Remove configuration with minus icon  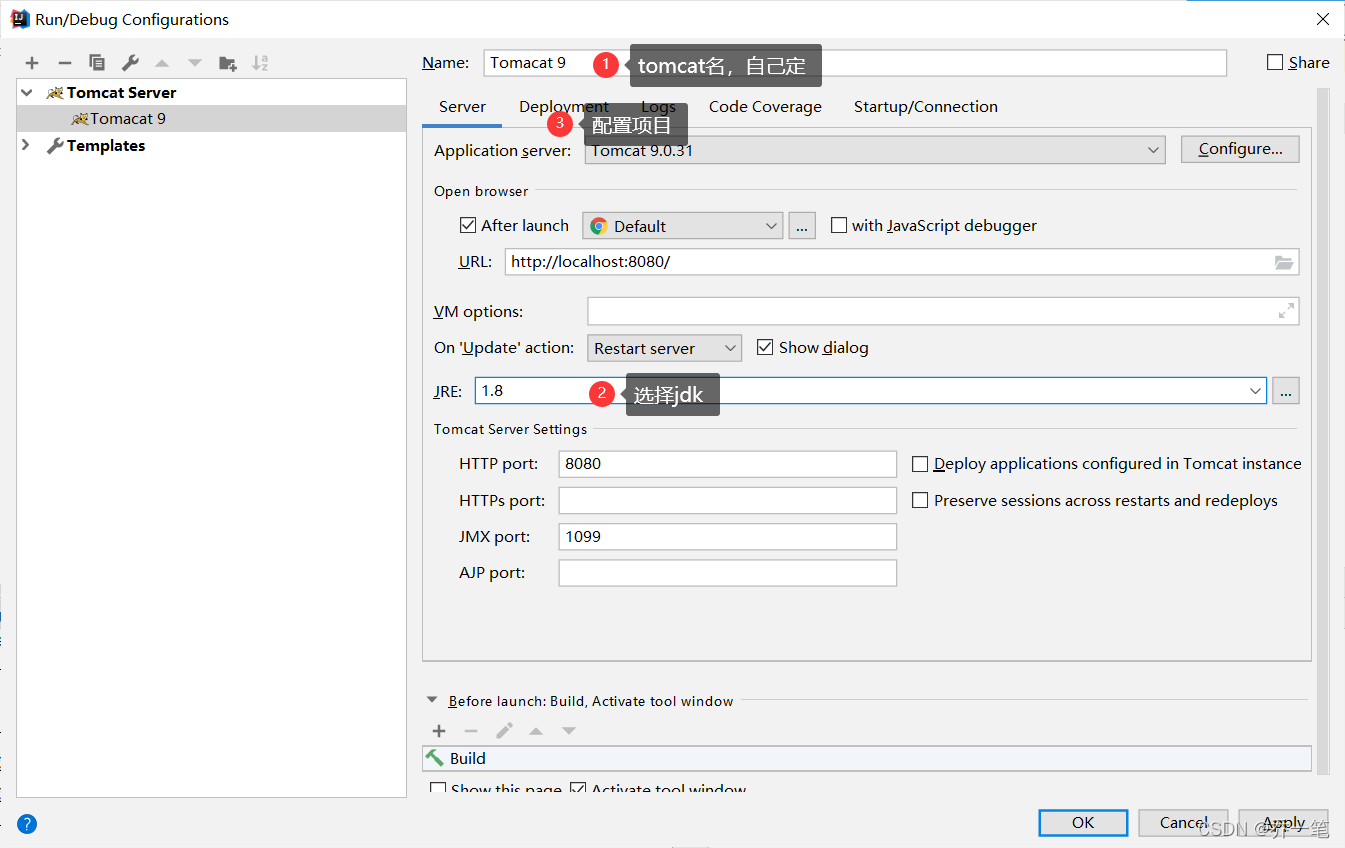click(x=64, y=63)
